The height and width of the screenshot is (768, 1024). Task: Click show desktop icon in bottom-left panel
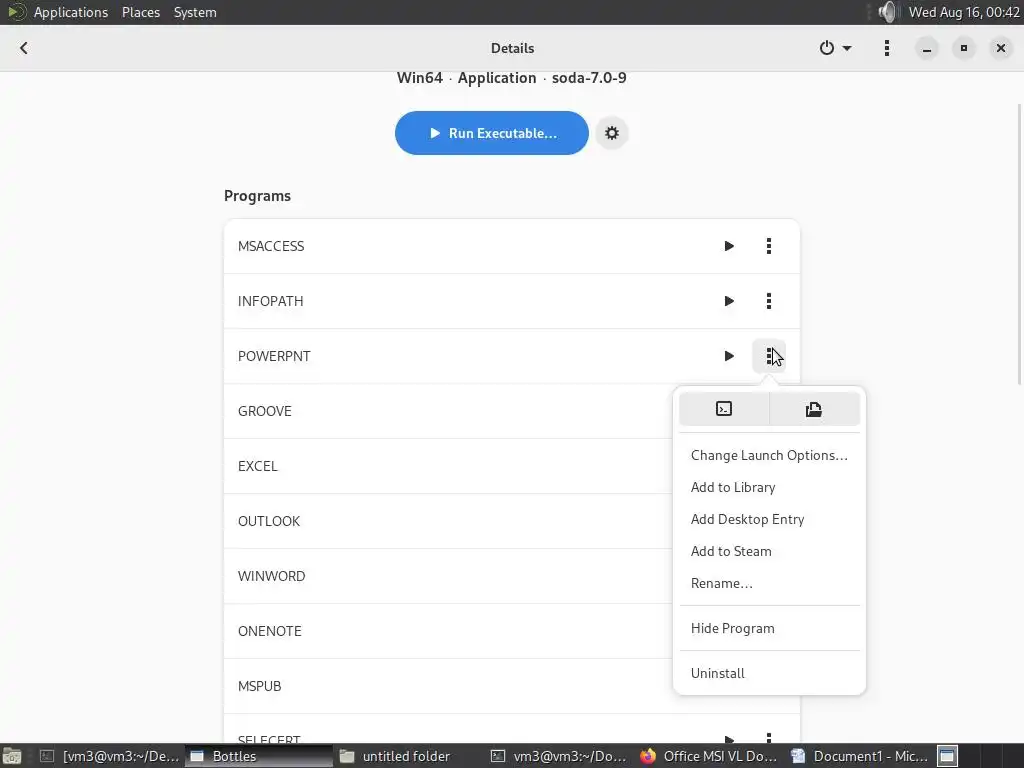tap(12, 756)
